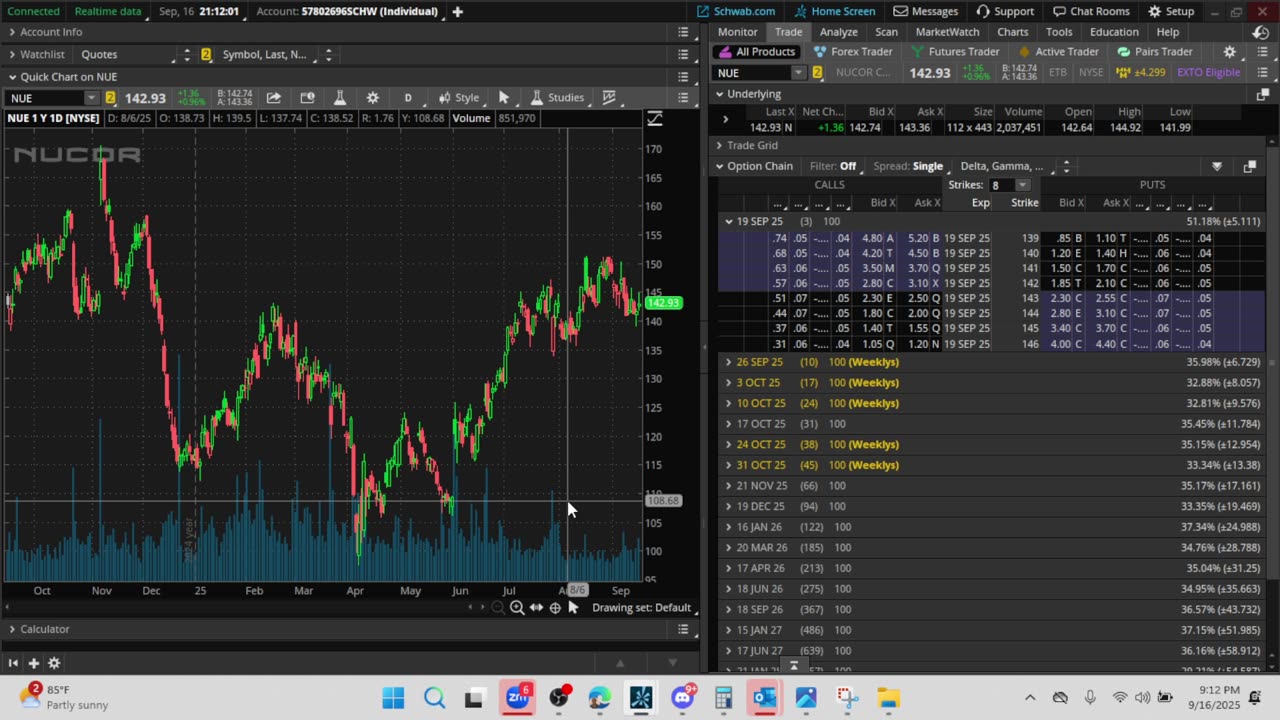
Task: Open the Quick Chart symbol dropdown arrow
Action: pyautogui.click(x=91, y=98)
